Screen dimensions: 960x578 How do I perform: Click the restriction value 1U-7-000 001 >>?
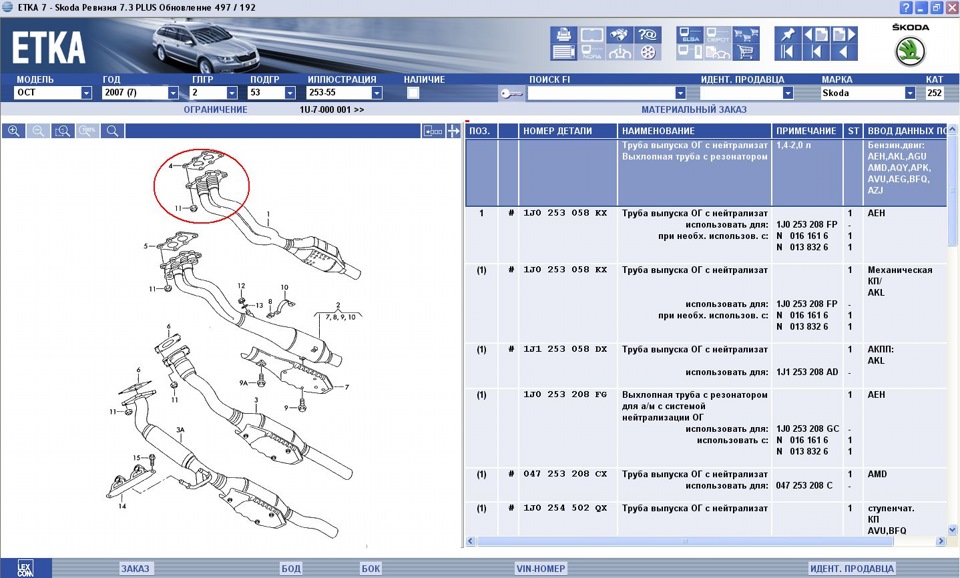click(x=331, y=110)
